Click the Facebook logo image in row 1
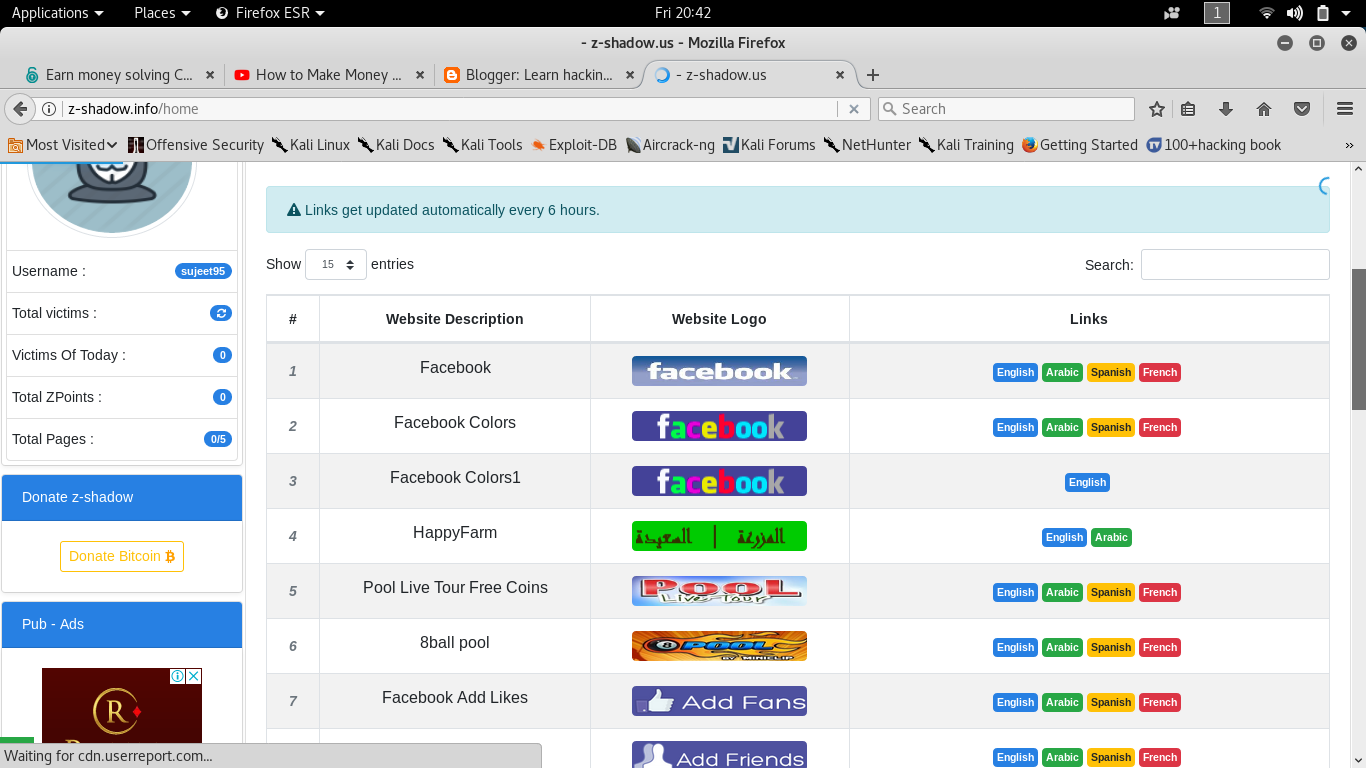The width and height of the screenshot is (1366, 768). 719,371
